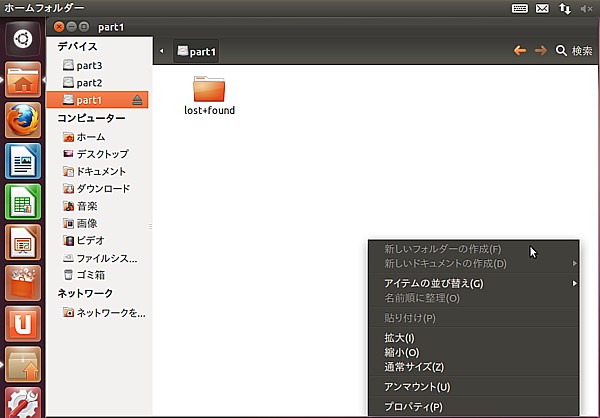Launch Firefox from the launcher
Screen dimensions: 600x418
pos(21,120)
